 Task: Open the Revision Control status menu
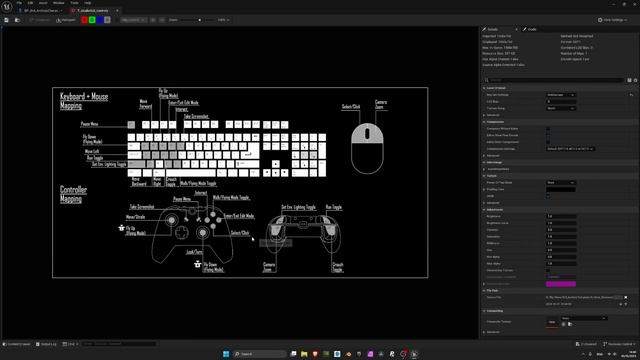[x=619, y=344]
